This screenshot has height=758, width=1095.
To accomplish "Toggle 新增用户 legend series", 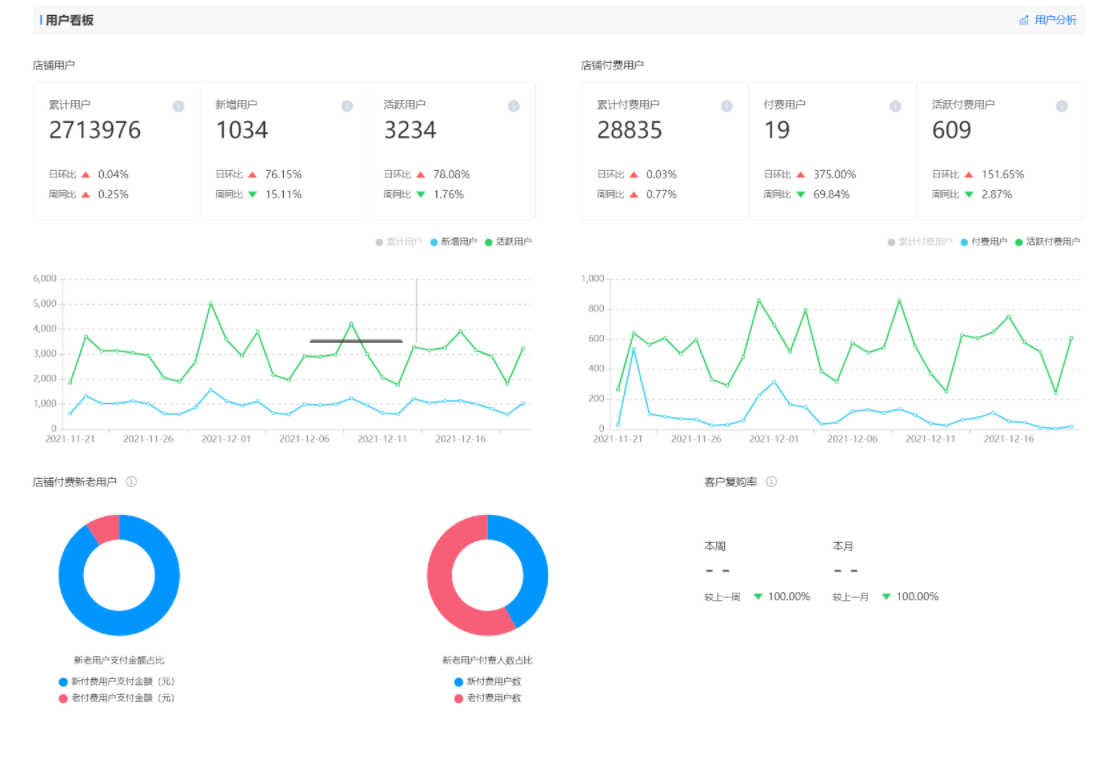I will point(453,242).
